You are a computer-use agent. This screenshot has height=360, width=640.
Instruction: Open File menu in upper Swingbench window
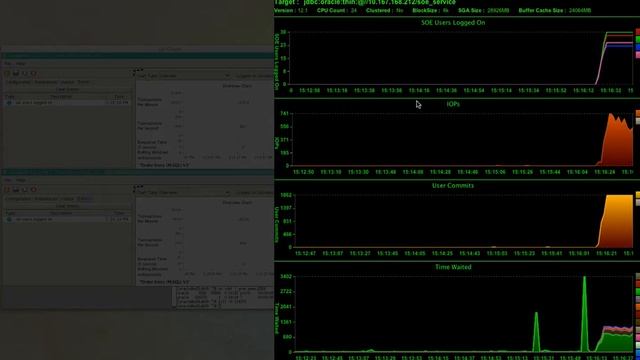[8, 64]
